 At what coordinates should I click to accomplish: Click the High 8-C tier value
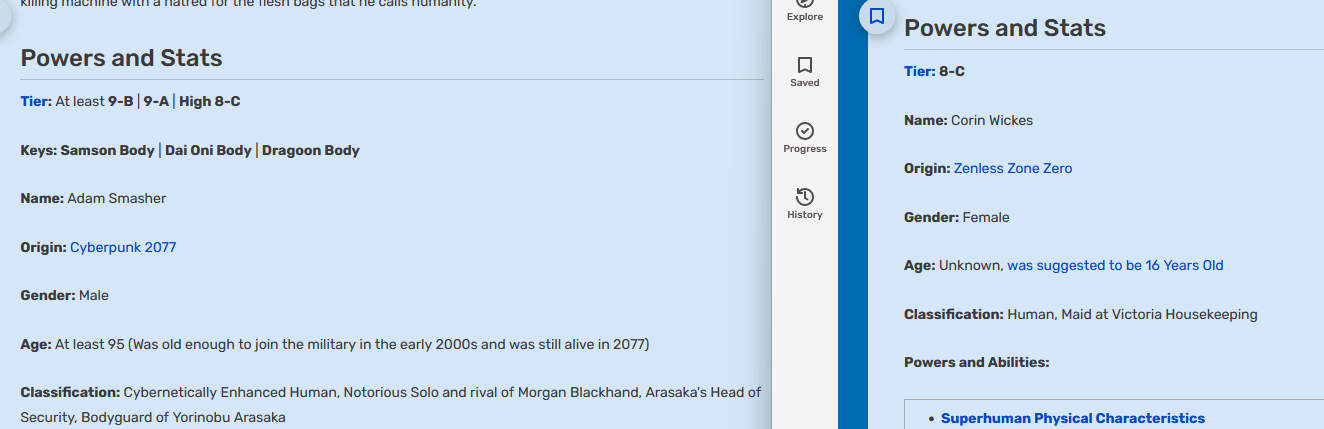pos(210,101)
